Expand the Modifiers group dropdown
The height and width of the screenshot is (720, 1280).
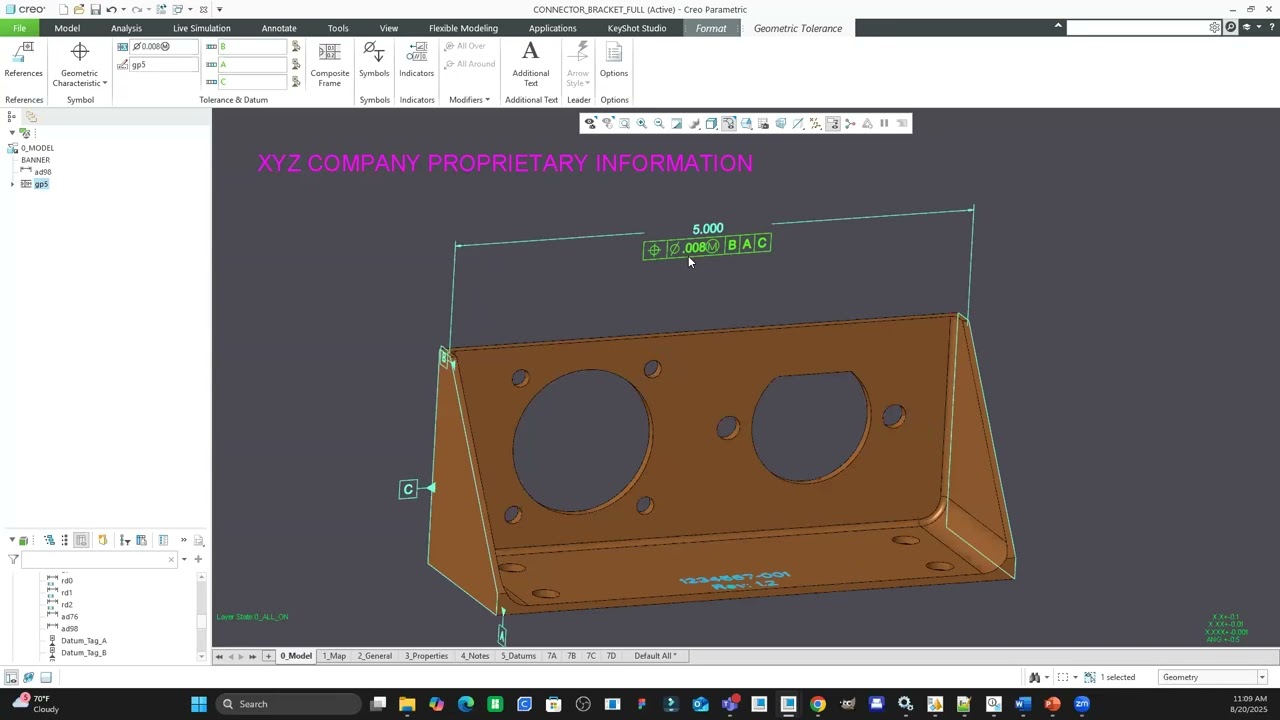point(469,100)
